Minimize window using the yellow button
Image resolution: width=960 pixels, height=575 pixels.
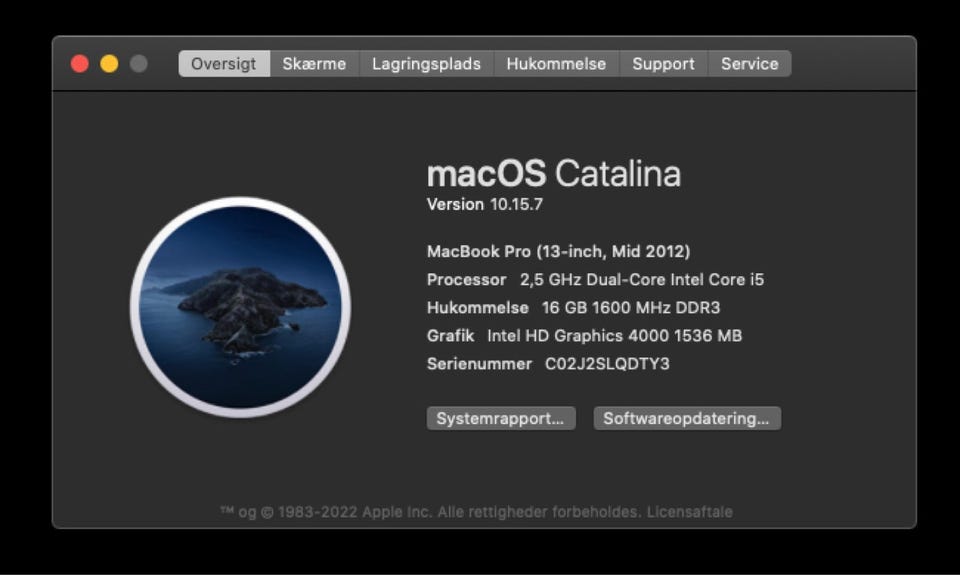tap(109, 64)
